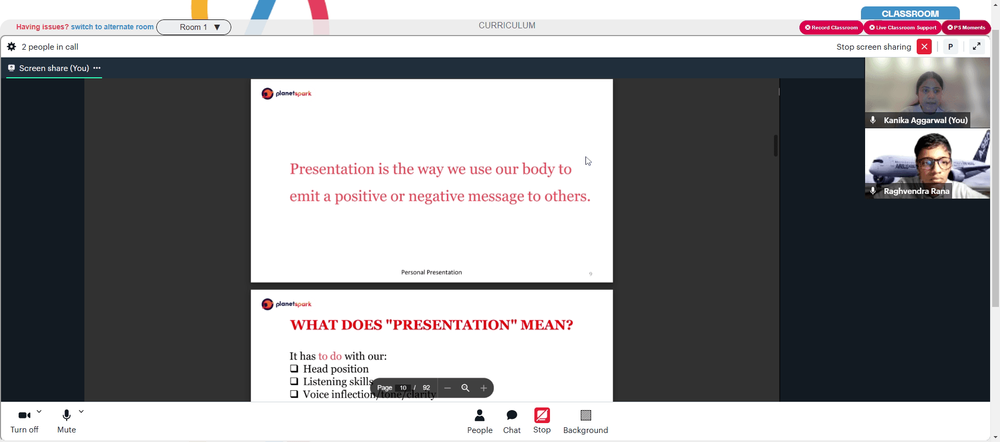This screenshot has width=1000, height=442.
Task: Expand microphone options chevron
Action: point(81,411)
